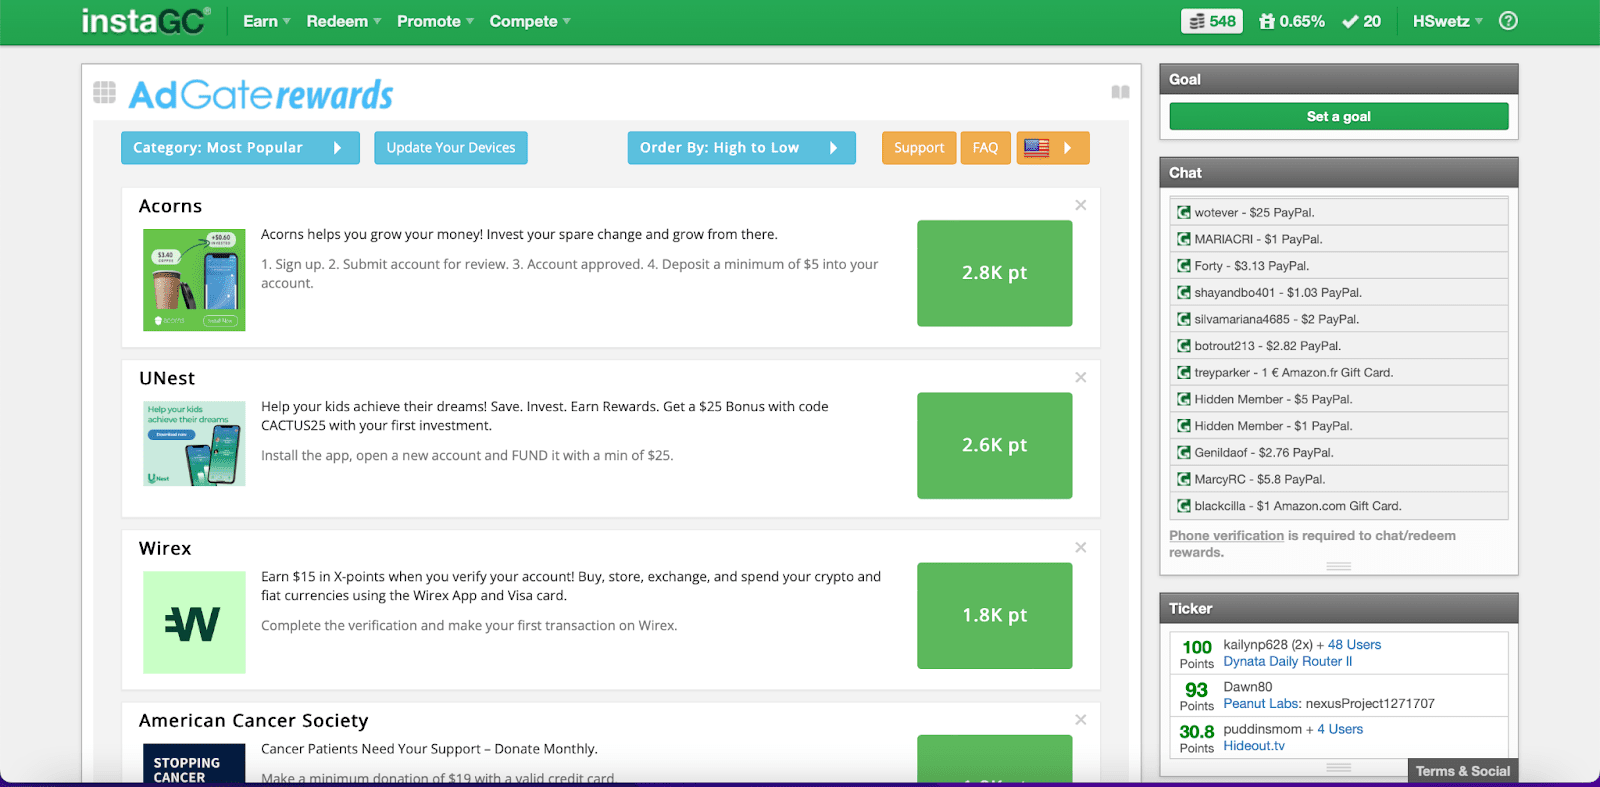Screen dimensions: 1600x787
Task: Click icon beside botrout213 chat entry
Action: coord(1184,346)
